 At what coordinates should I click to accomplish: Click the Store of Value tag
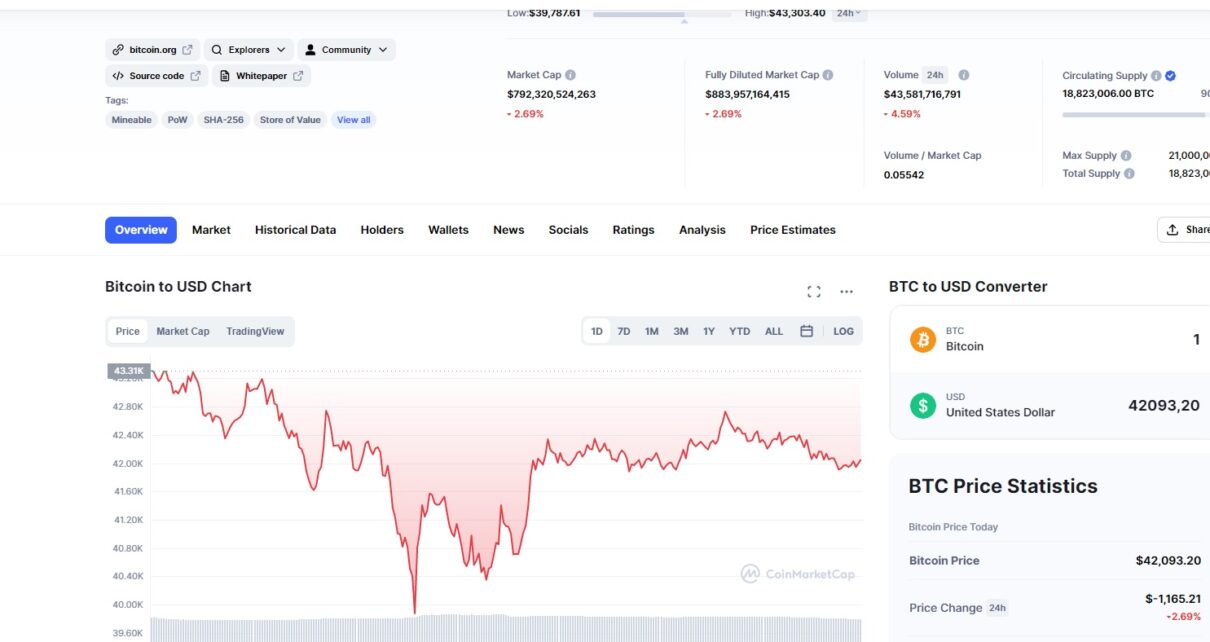[290, 120]
